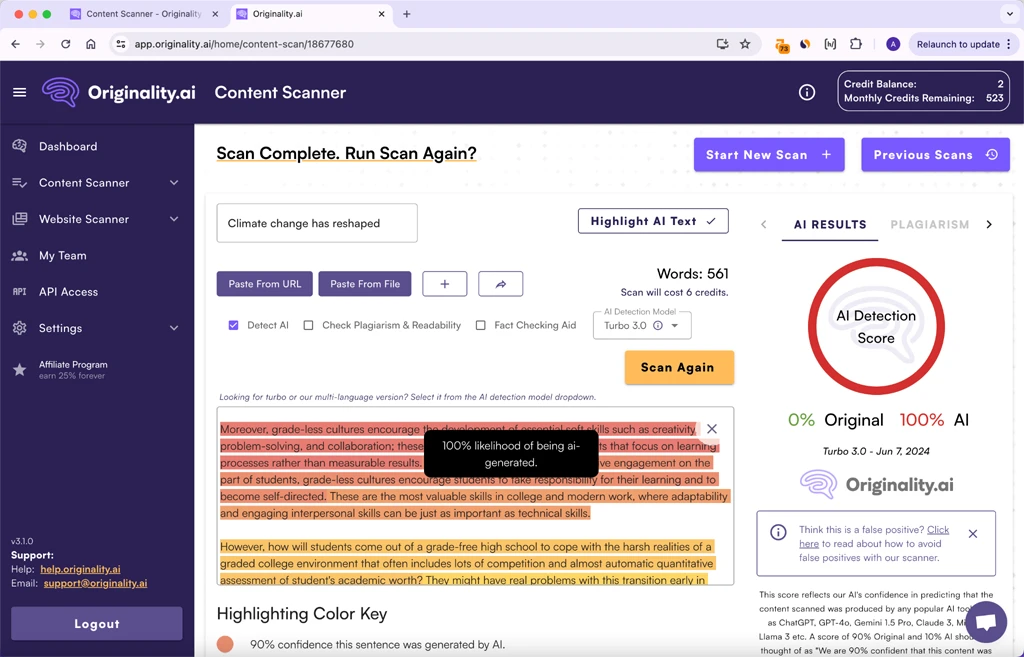Viewport: 1024px width, 657px height.
Task: Enable the Fact Checking Aid checkbox
Action: click(481, 325)
